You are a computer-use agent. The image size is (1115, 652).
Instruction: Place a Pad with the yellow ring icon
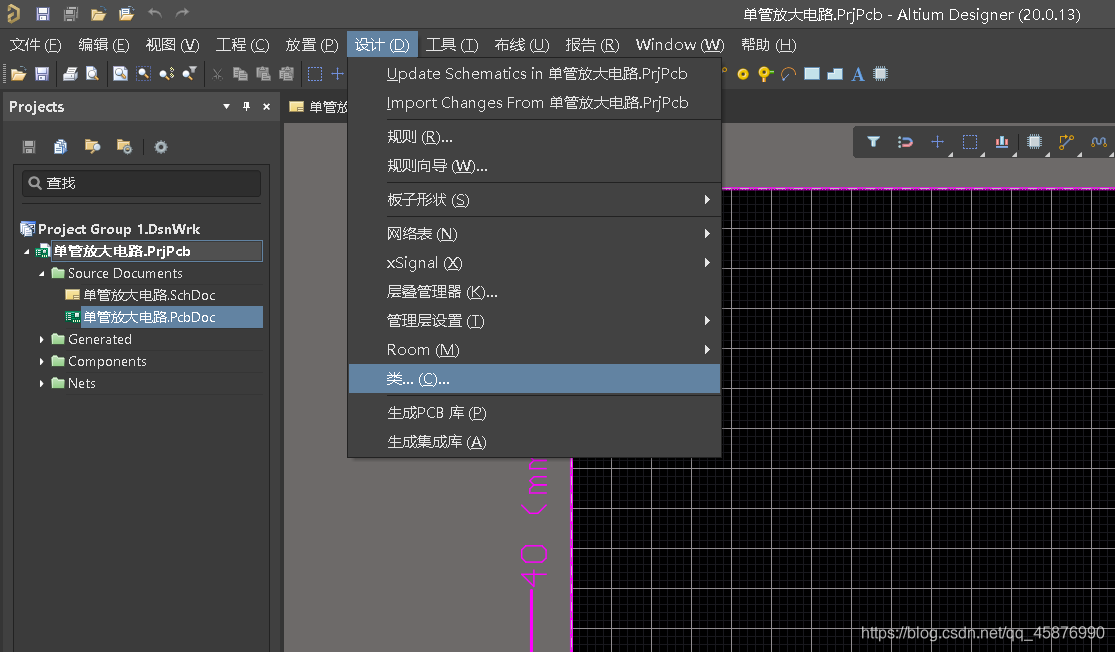point(743,74)
